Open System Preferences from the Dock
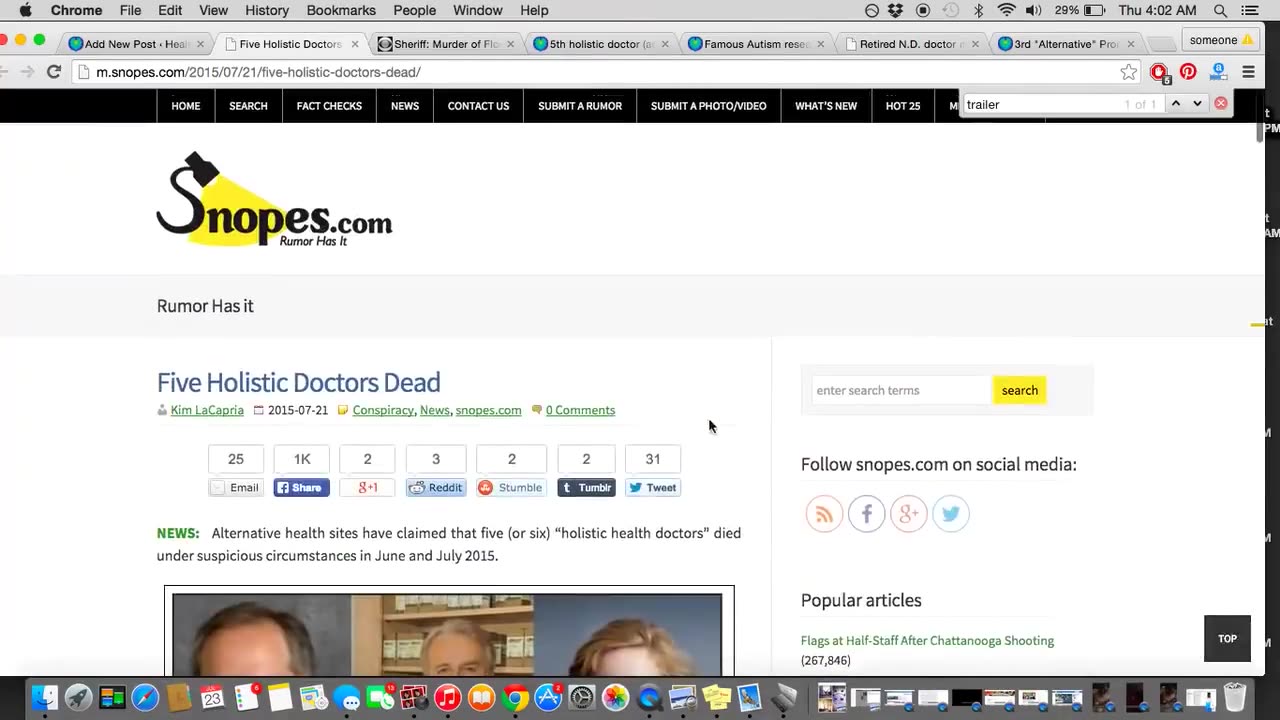 click(x=582, y=697)
